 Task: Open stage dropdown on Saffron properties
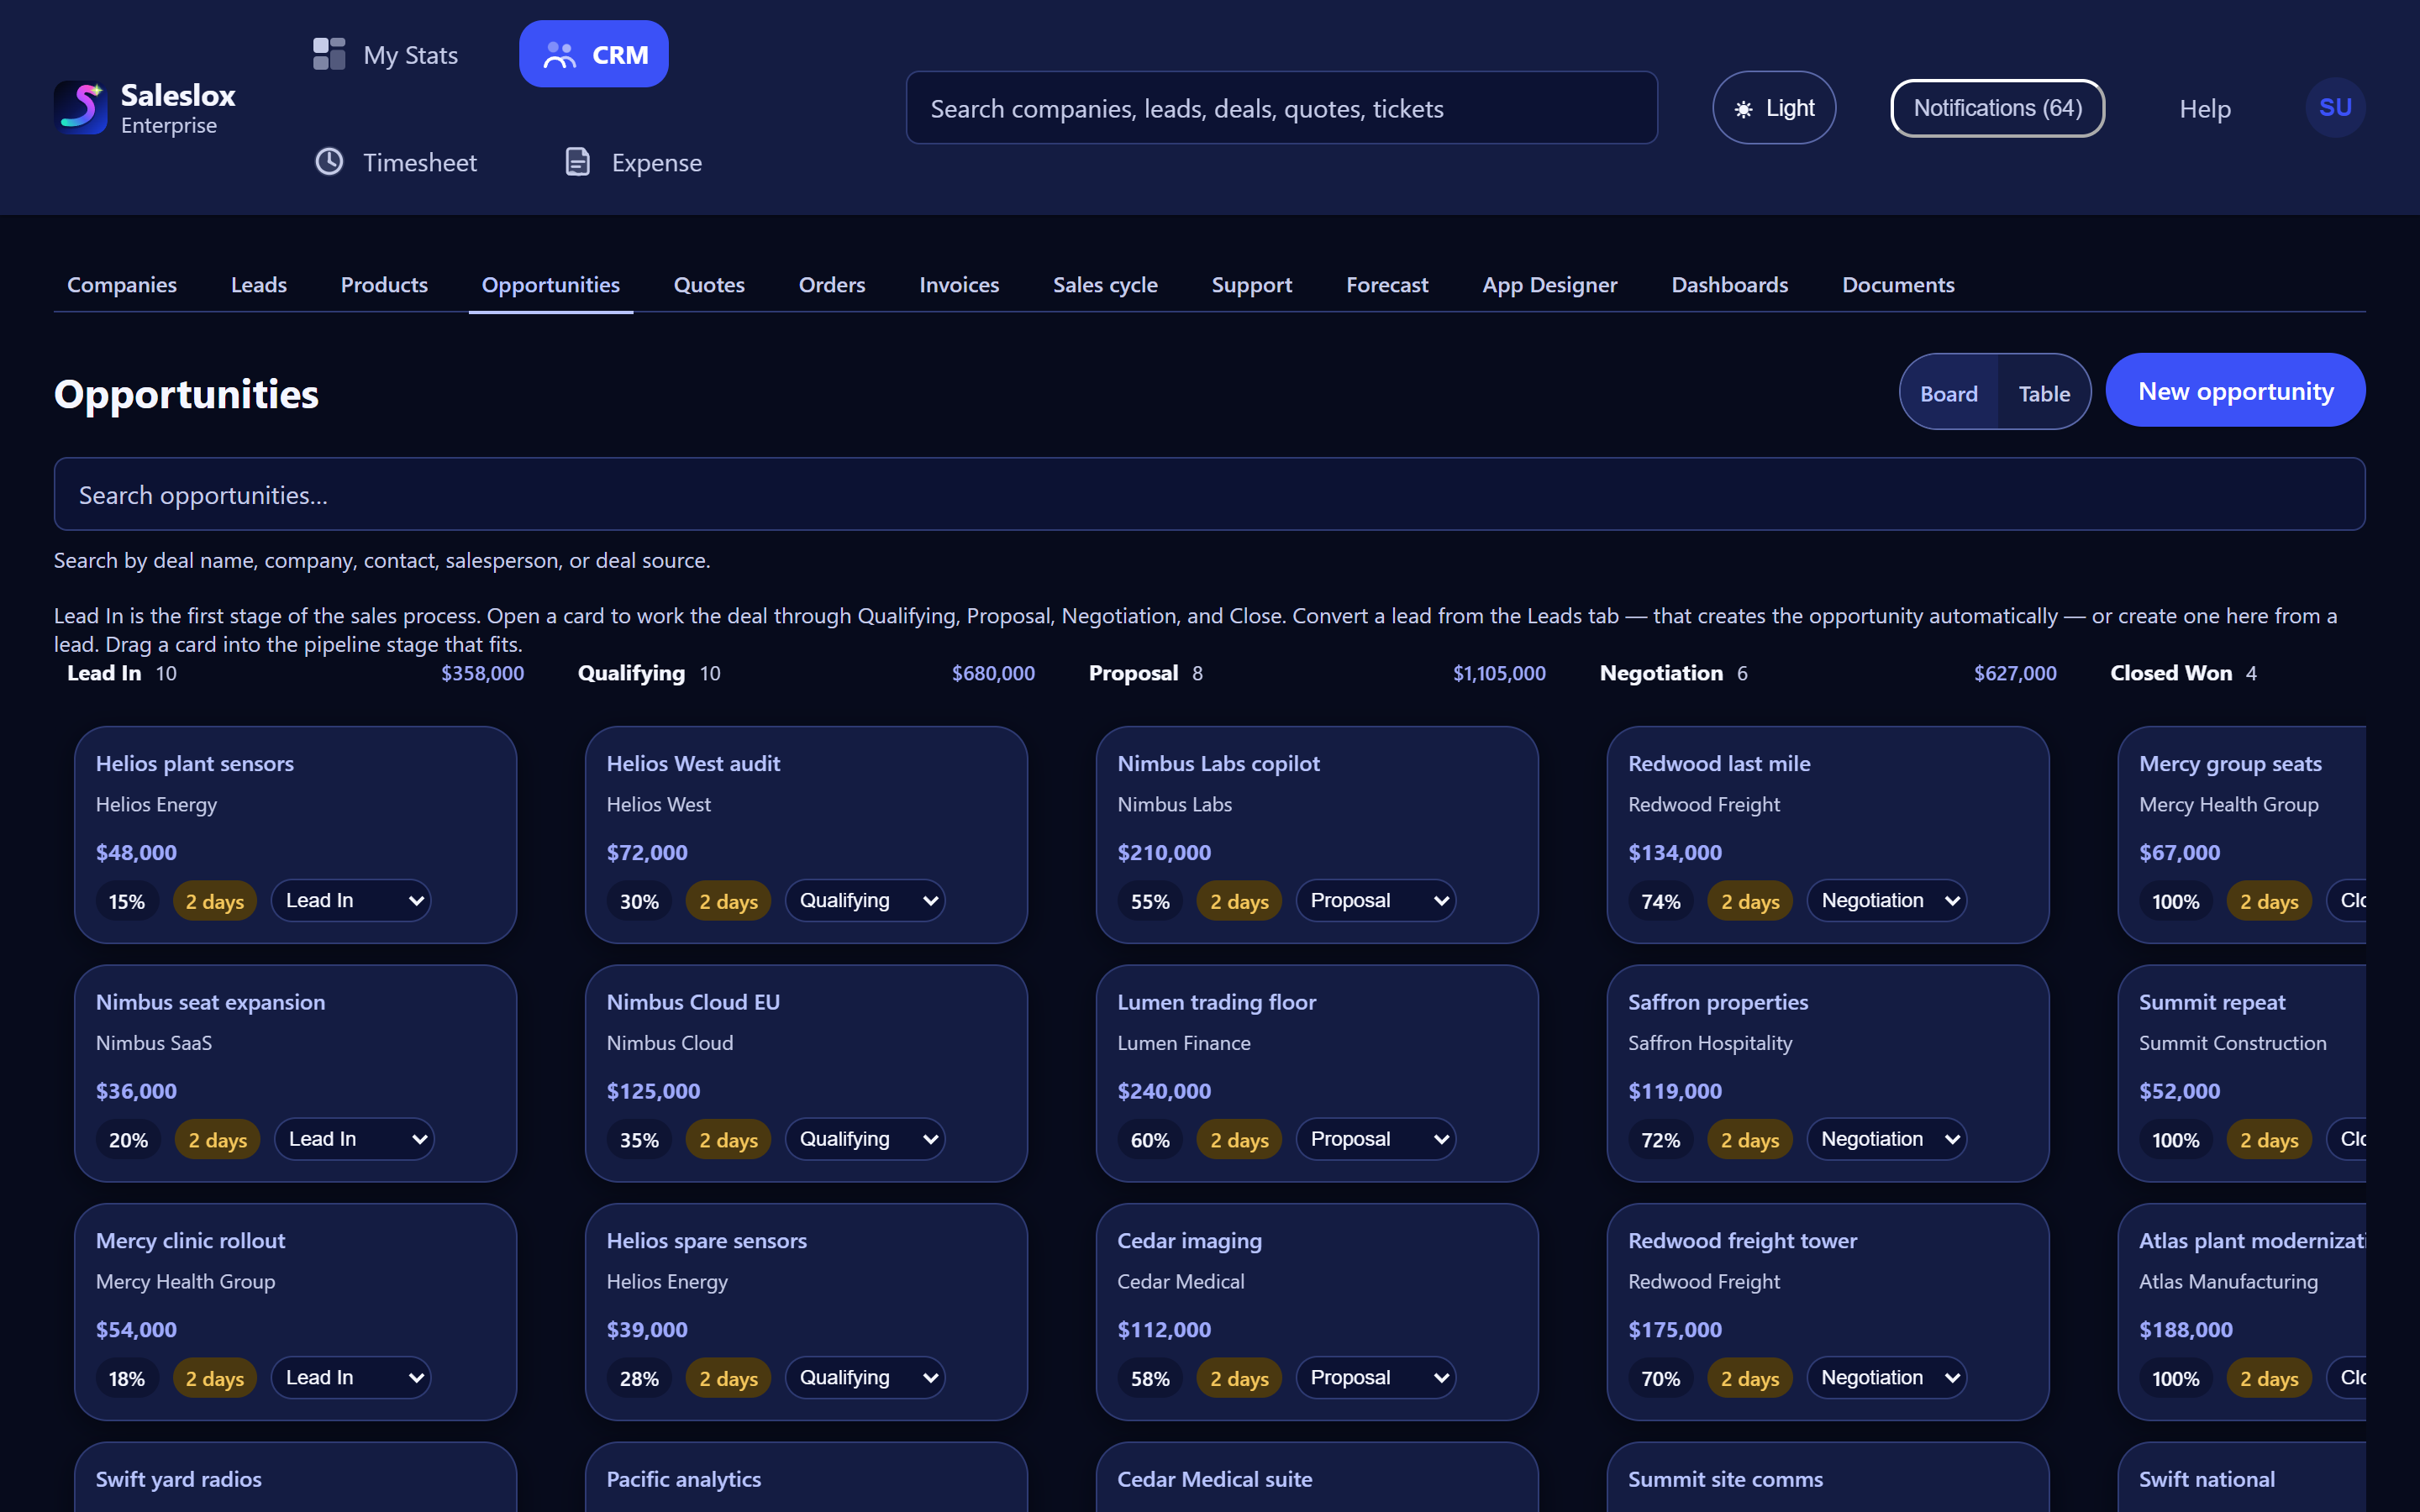point(1887,1139)
